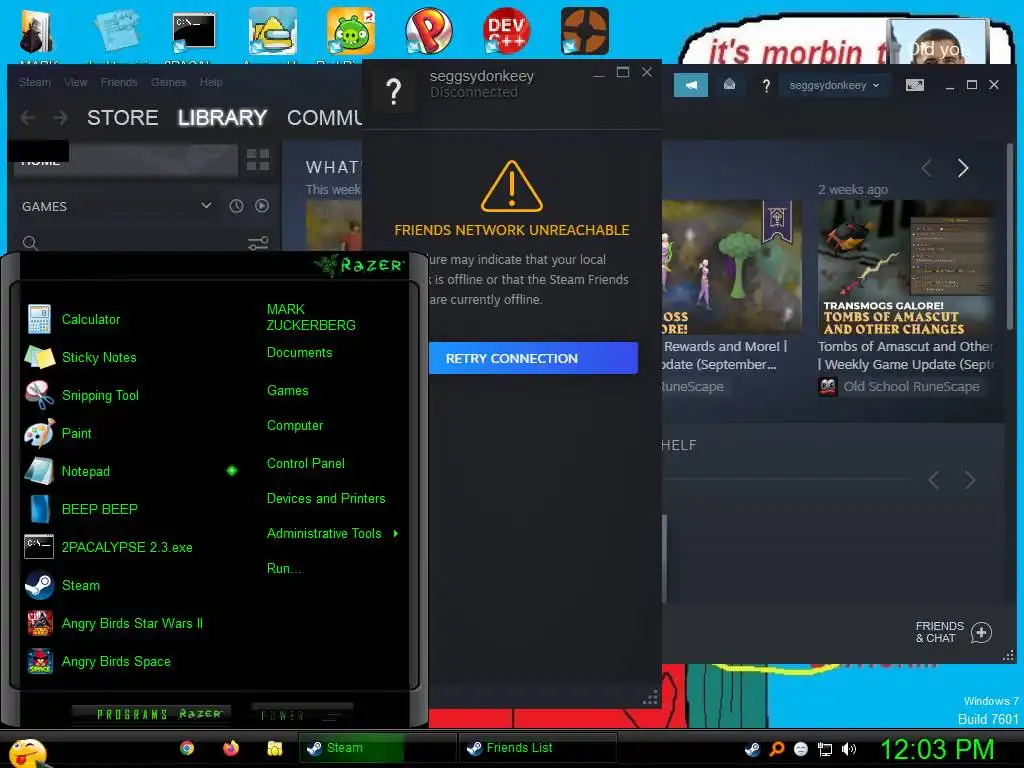
Task: Click the ready-to-play filter icon
Action: click(262, 206)
